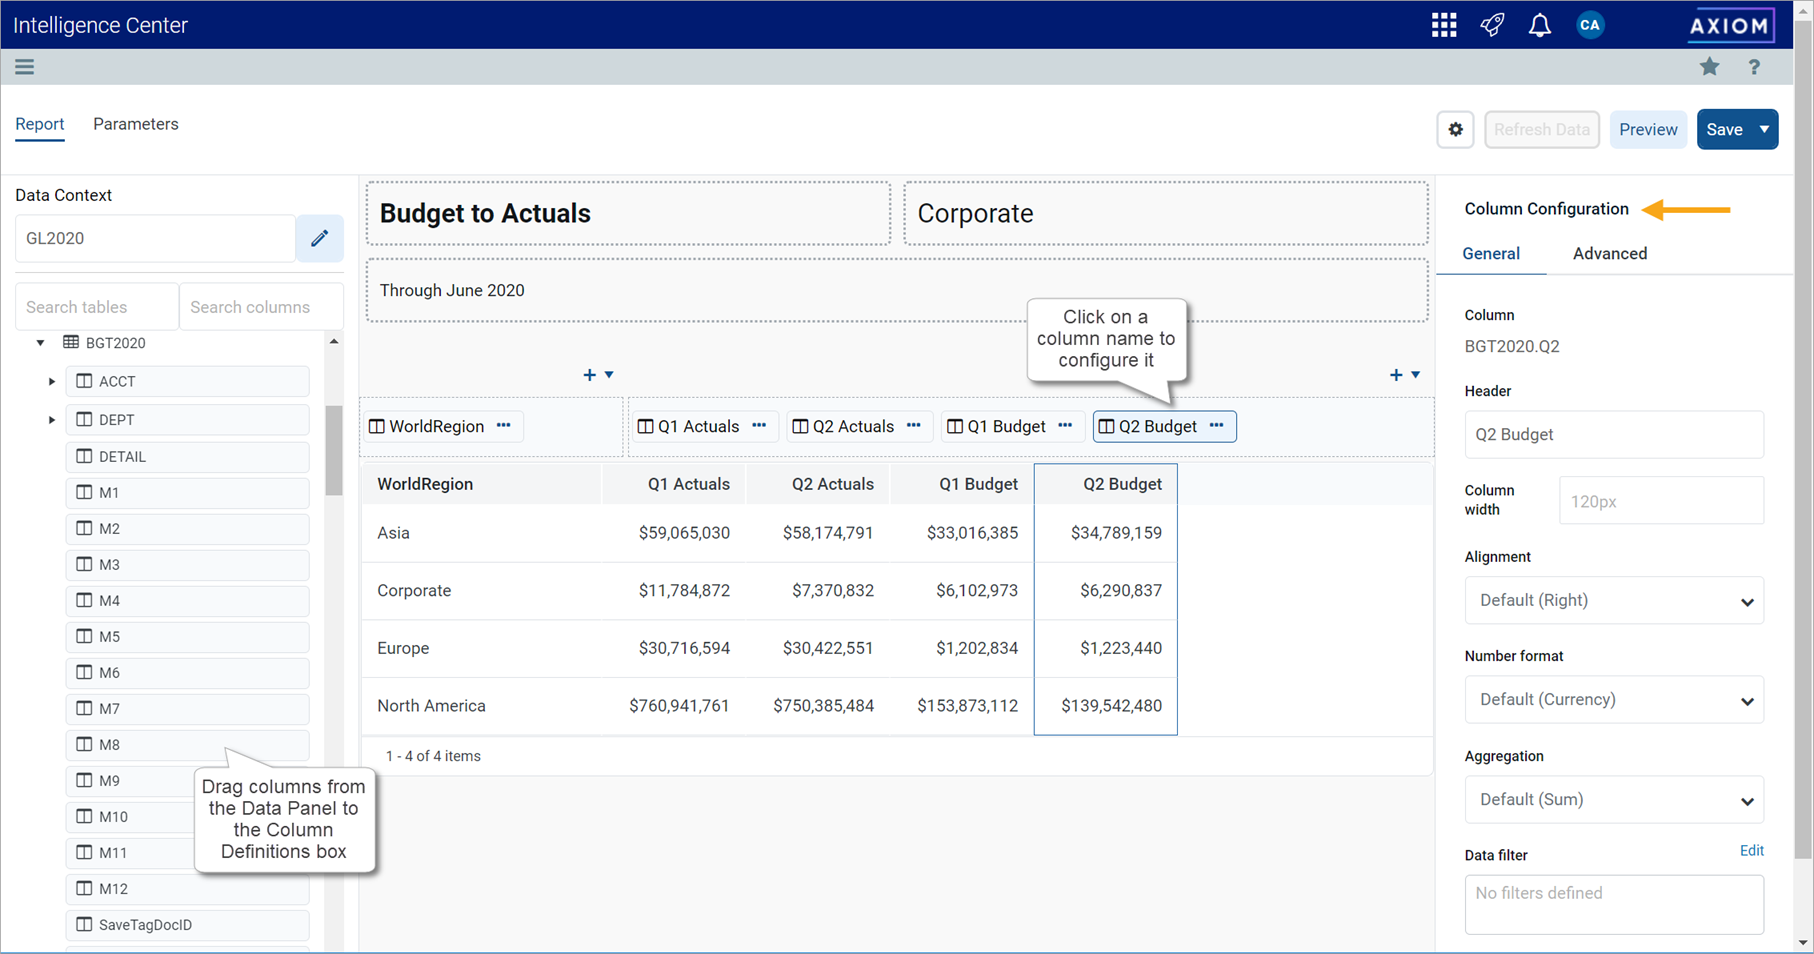Click the Preview button
This screenshot has height=954, width=1814.
coord(1647,130)
